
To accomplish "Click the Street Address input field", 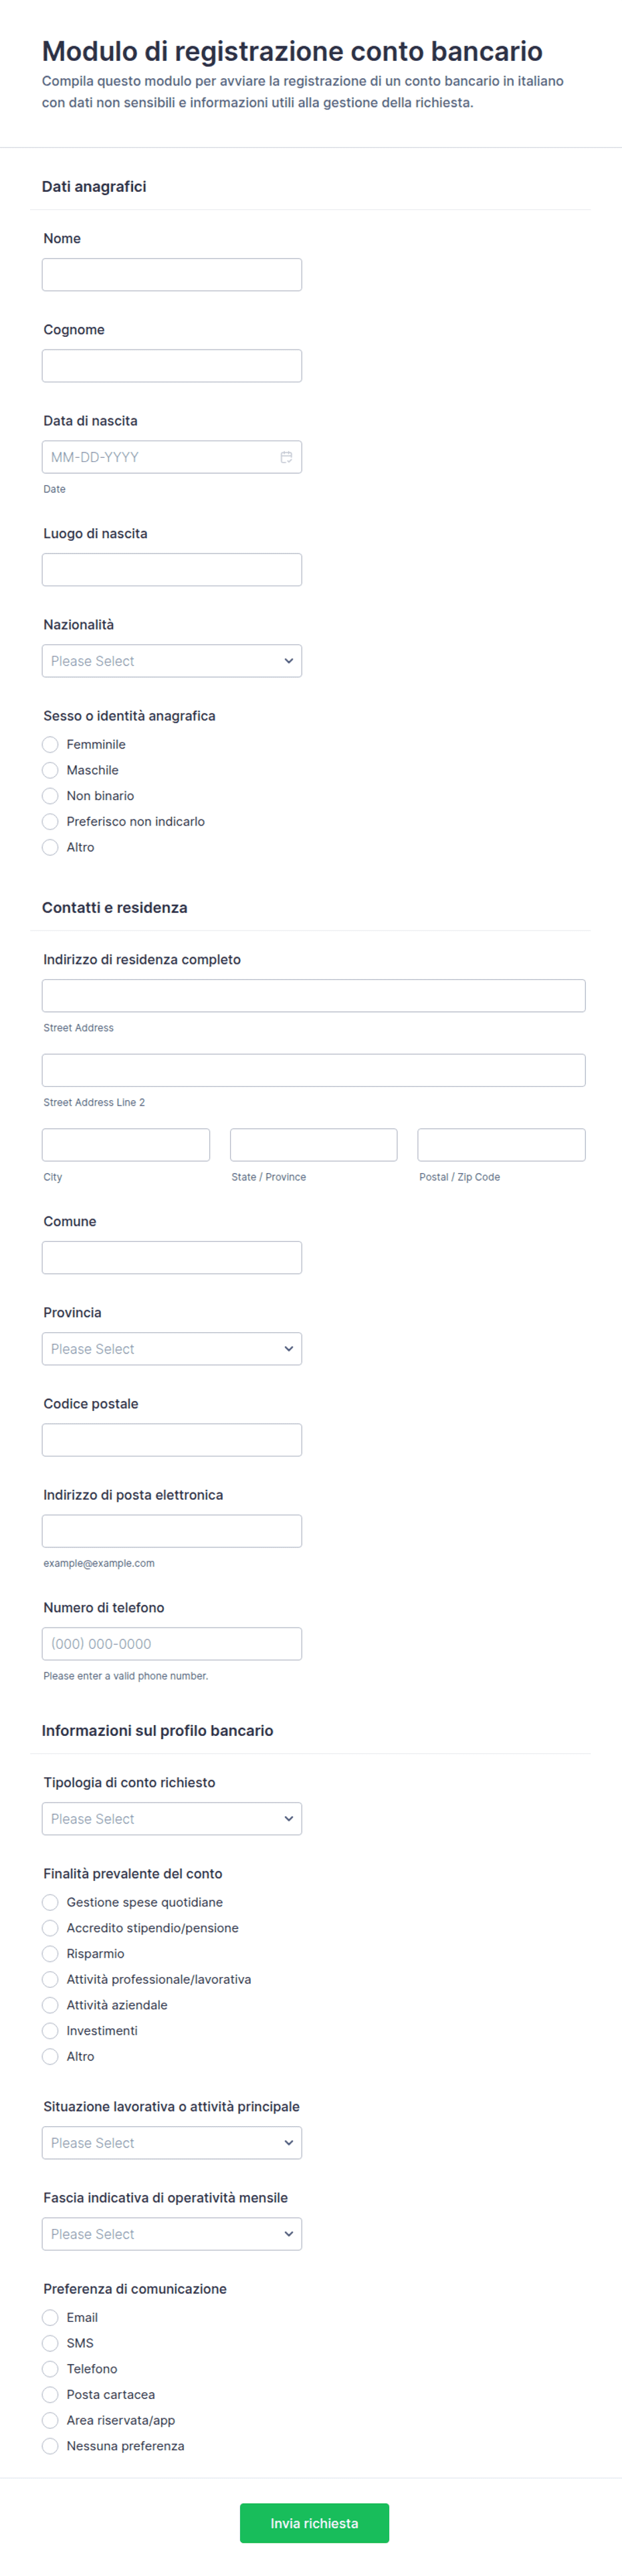I will 314,996.
